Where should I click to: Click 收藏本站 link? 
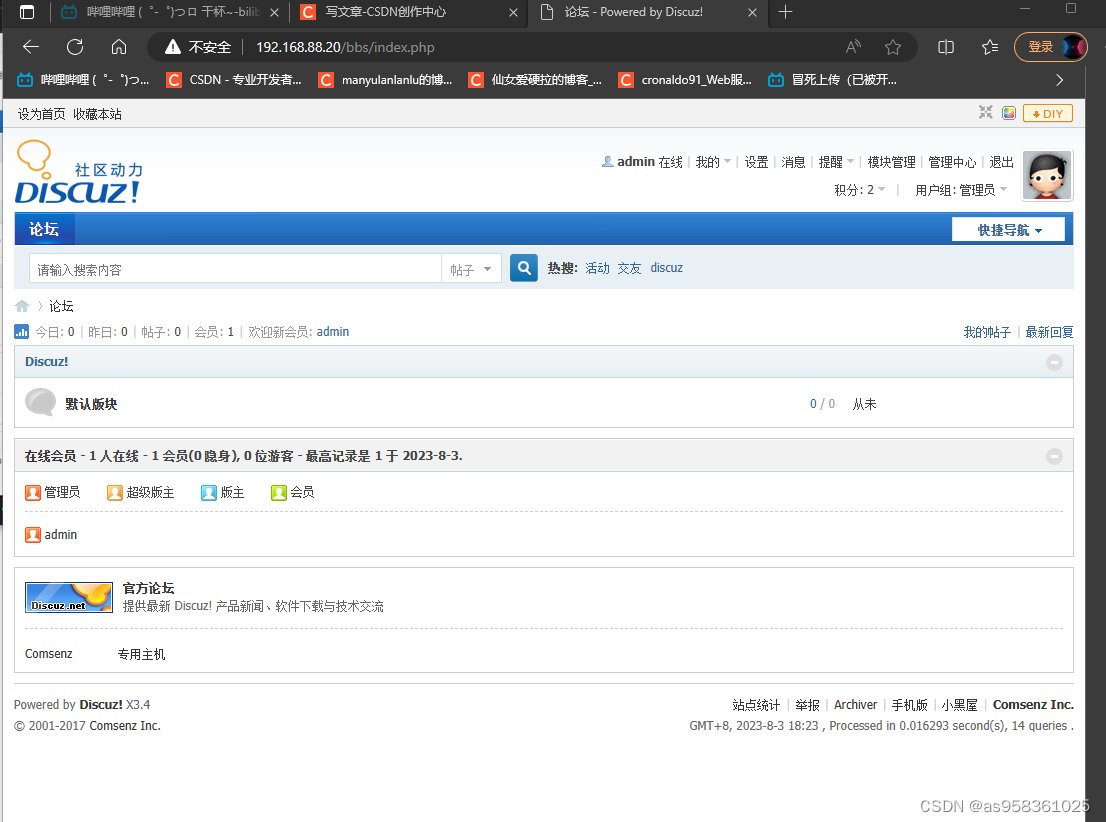point(97,114)
